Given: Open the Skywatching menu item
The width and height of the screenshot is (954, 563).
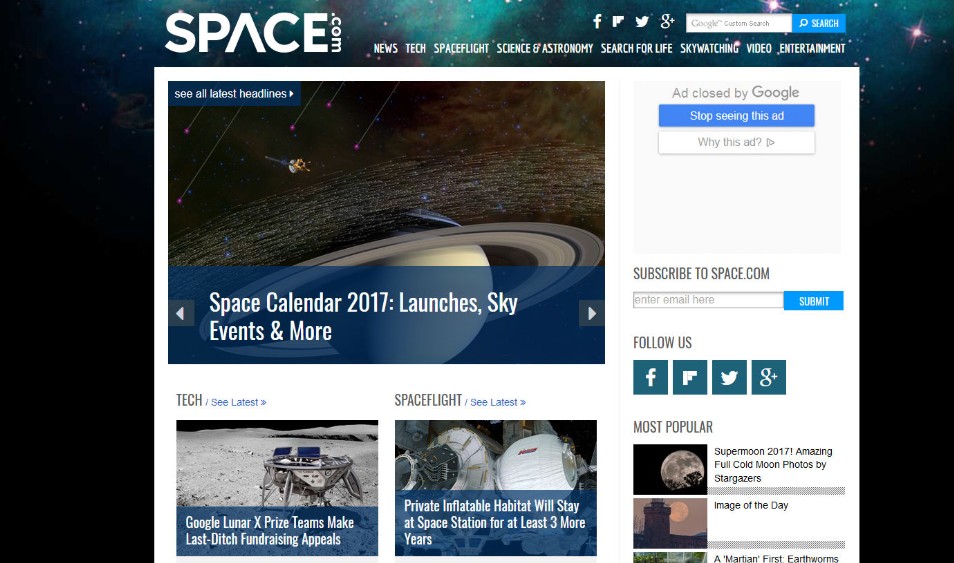Looking at the screenshot, I should point(709,49).
